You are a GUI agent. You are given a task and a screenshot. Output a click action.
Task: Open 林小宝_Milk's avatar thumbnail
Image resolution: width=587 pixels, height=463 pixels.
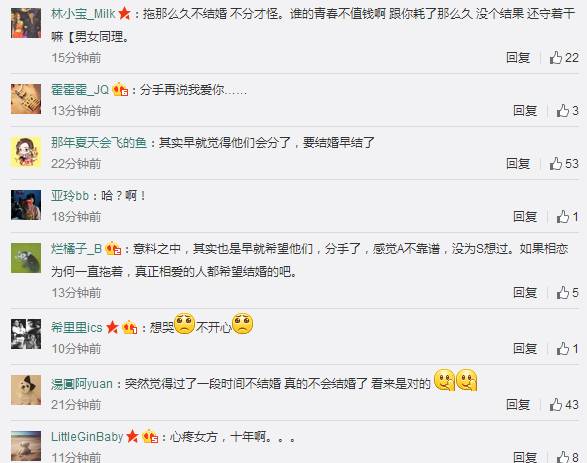[x=26, y=23]
